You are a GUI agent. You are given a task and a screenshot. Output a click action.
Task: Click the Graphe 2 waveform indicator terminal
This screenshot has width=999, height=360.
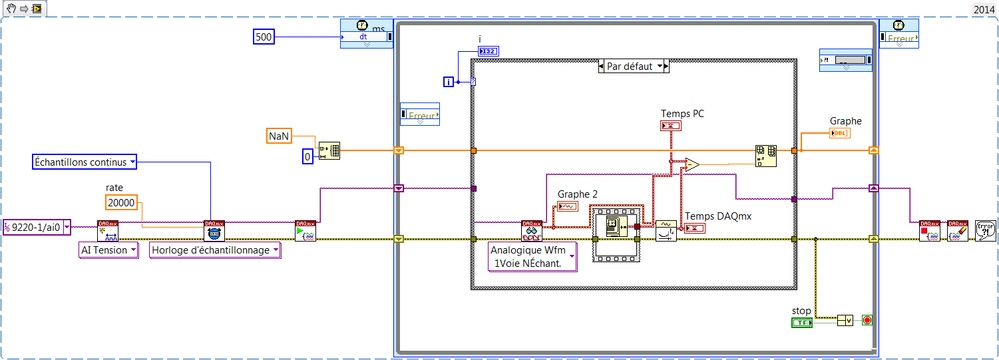point(568,206)
